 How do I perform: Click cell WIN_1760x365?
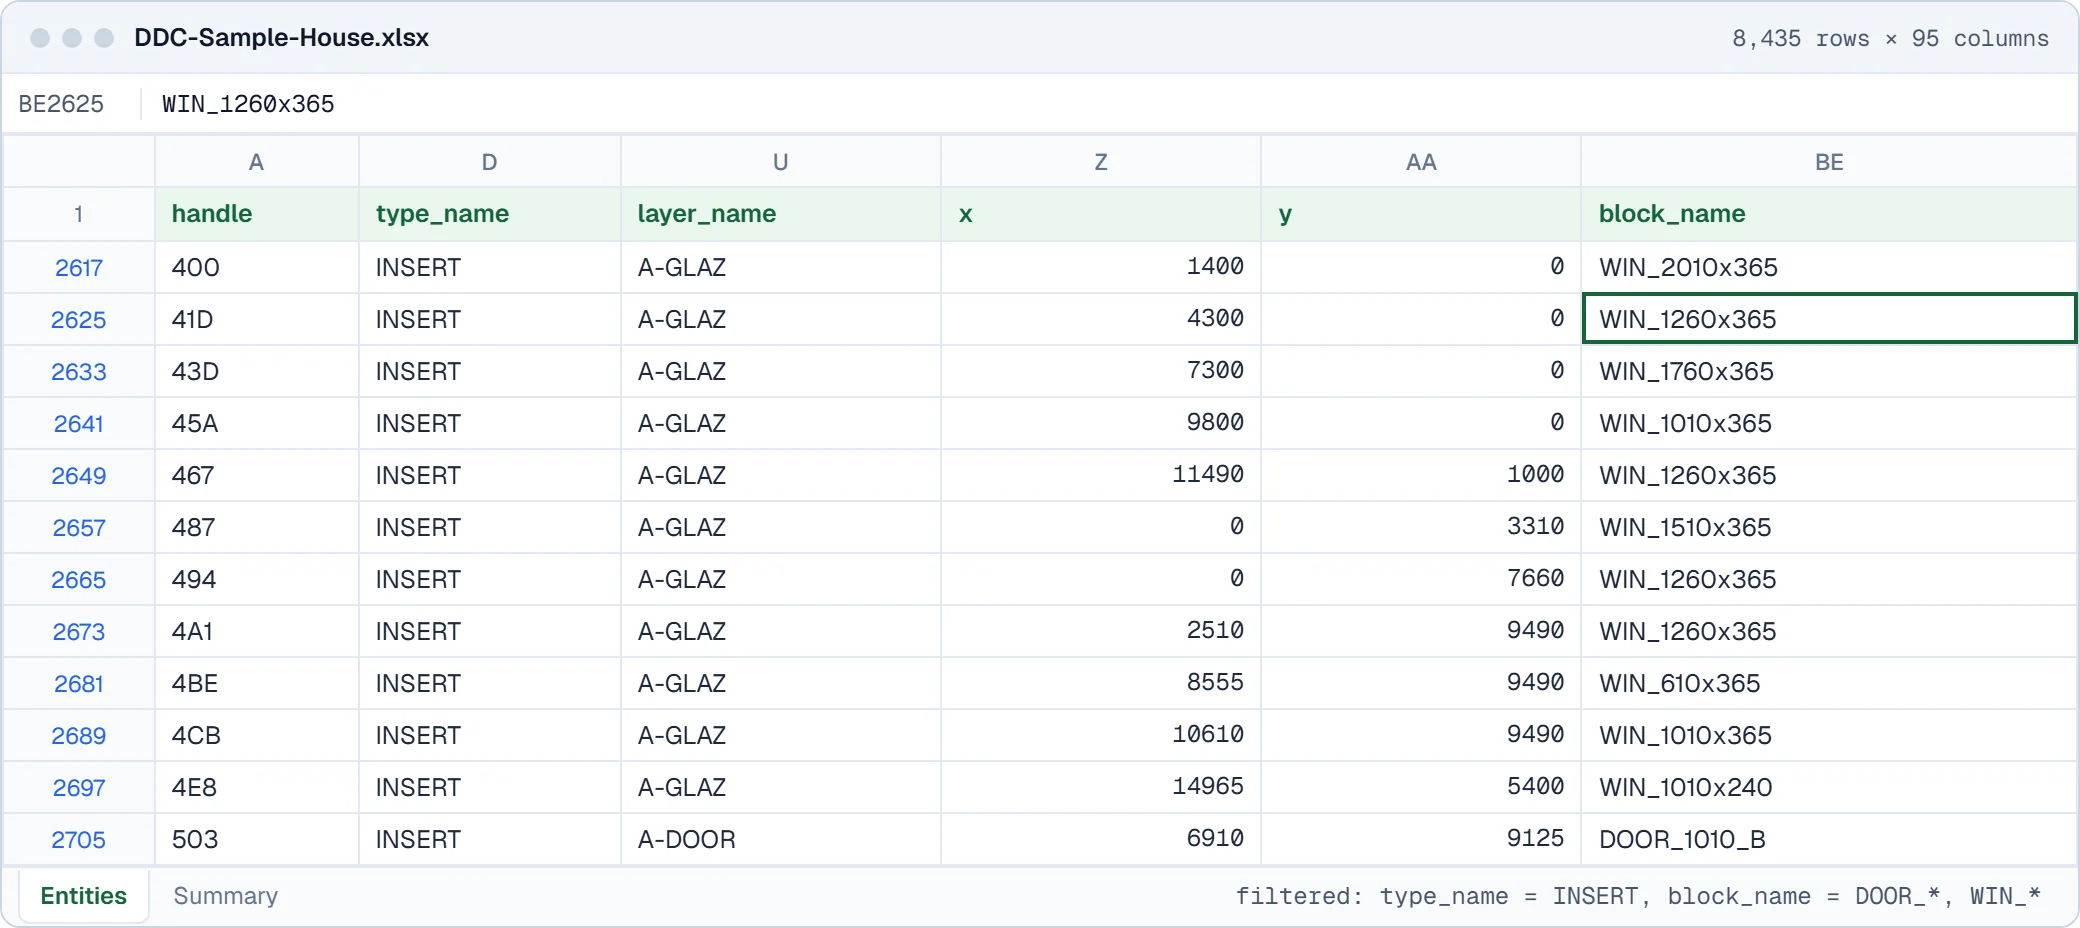[1829, 372]
